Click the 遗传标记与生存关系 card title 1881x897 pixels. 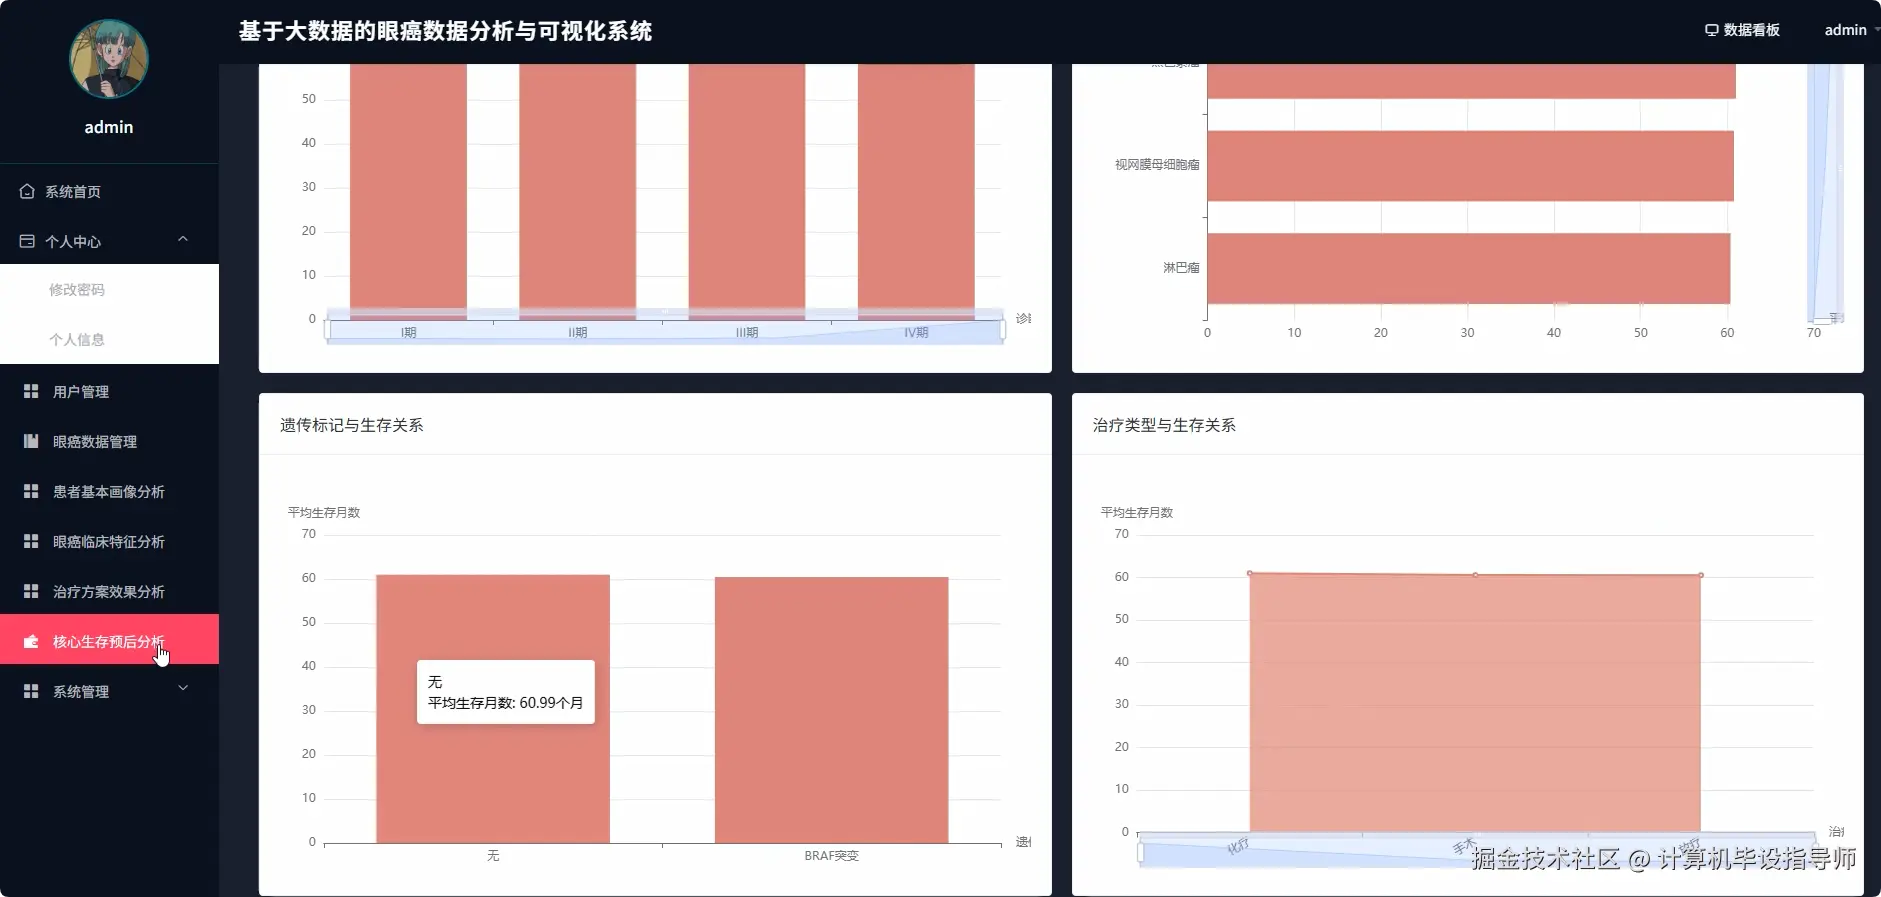[x=351, y=425]
